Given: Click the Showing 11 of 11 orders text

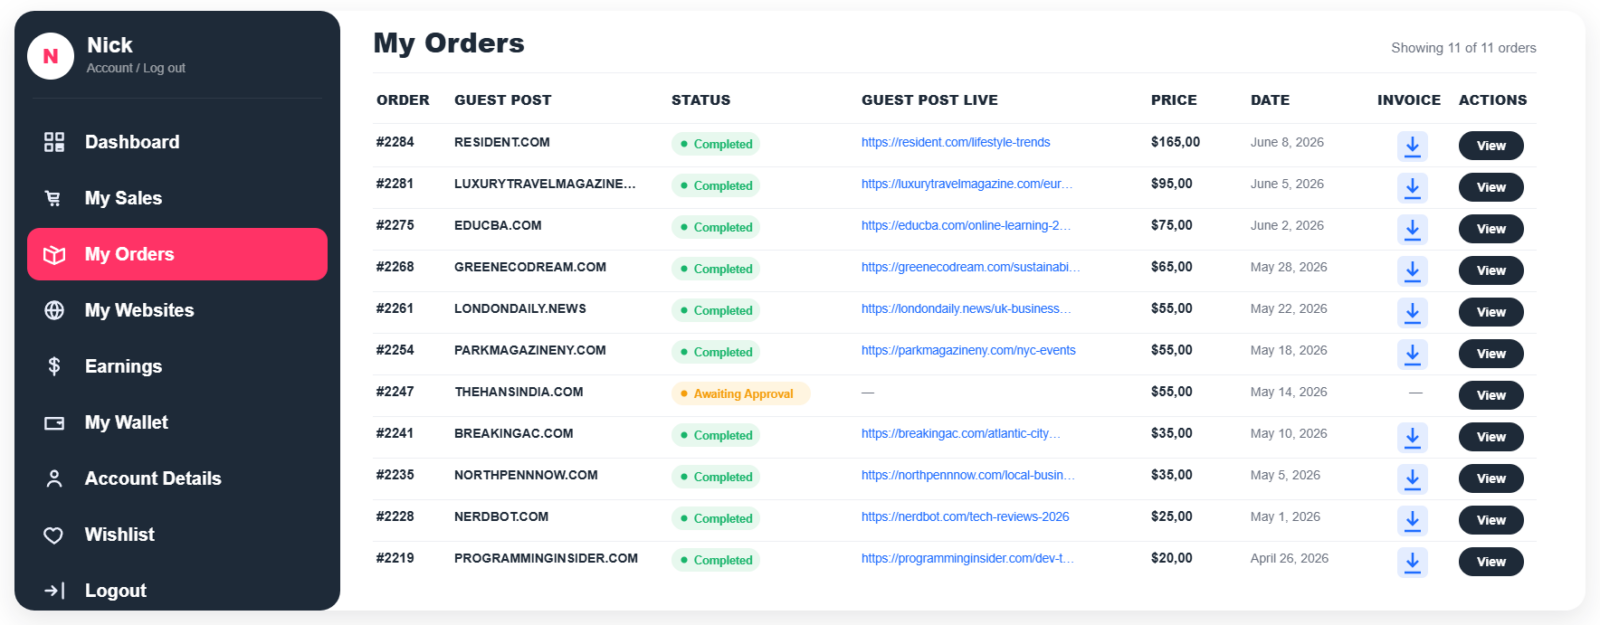Looking at the screenshot, I should click(x=1463, y=48).
